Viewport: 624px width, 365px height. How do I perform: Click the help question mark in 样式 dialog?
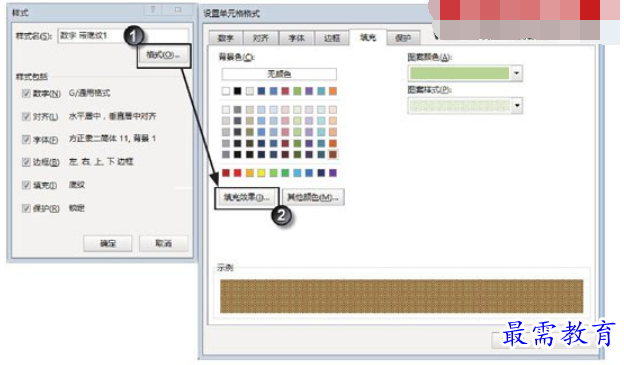(x=153, y=10)
